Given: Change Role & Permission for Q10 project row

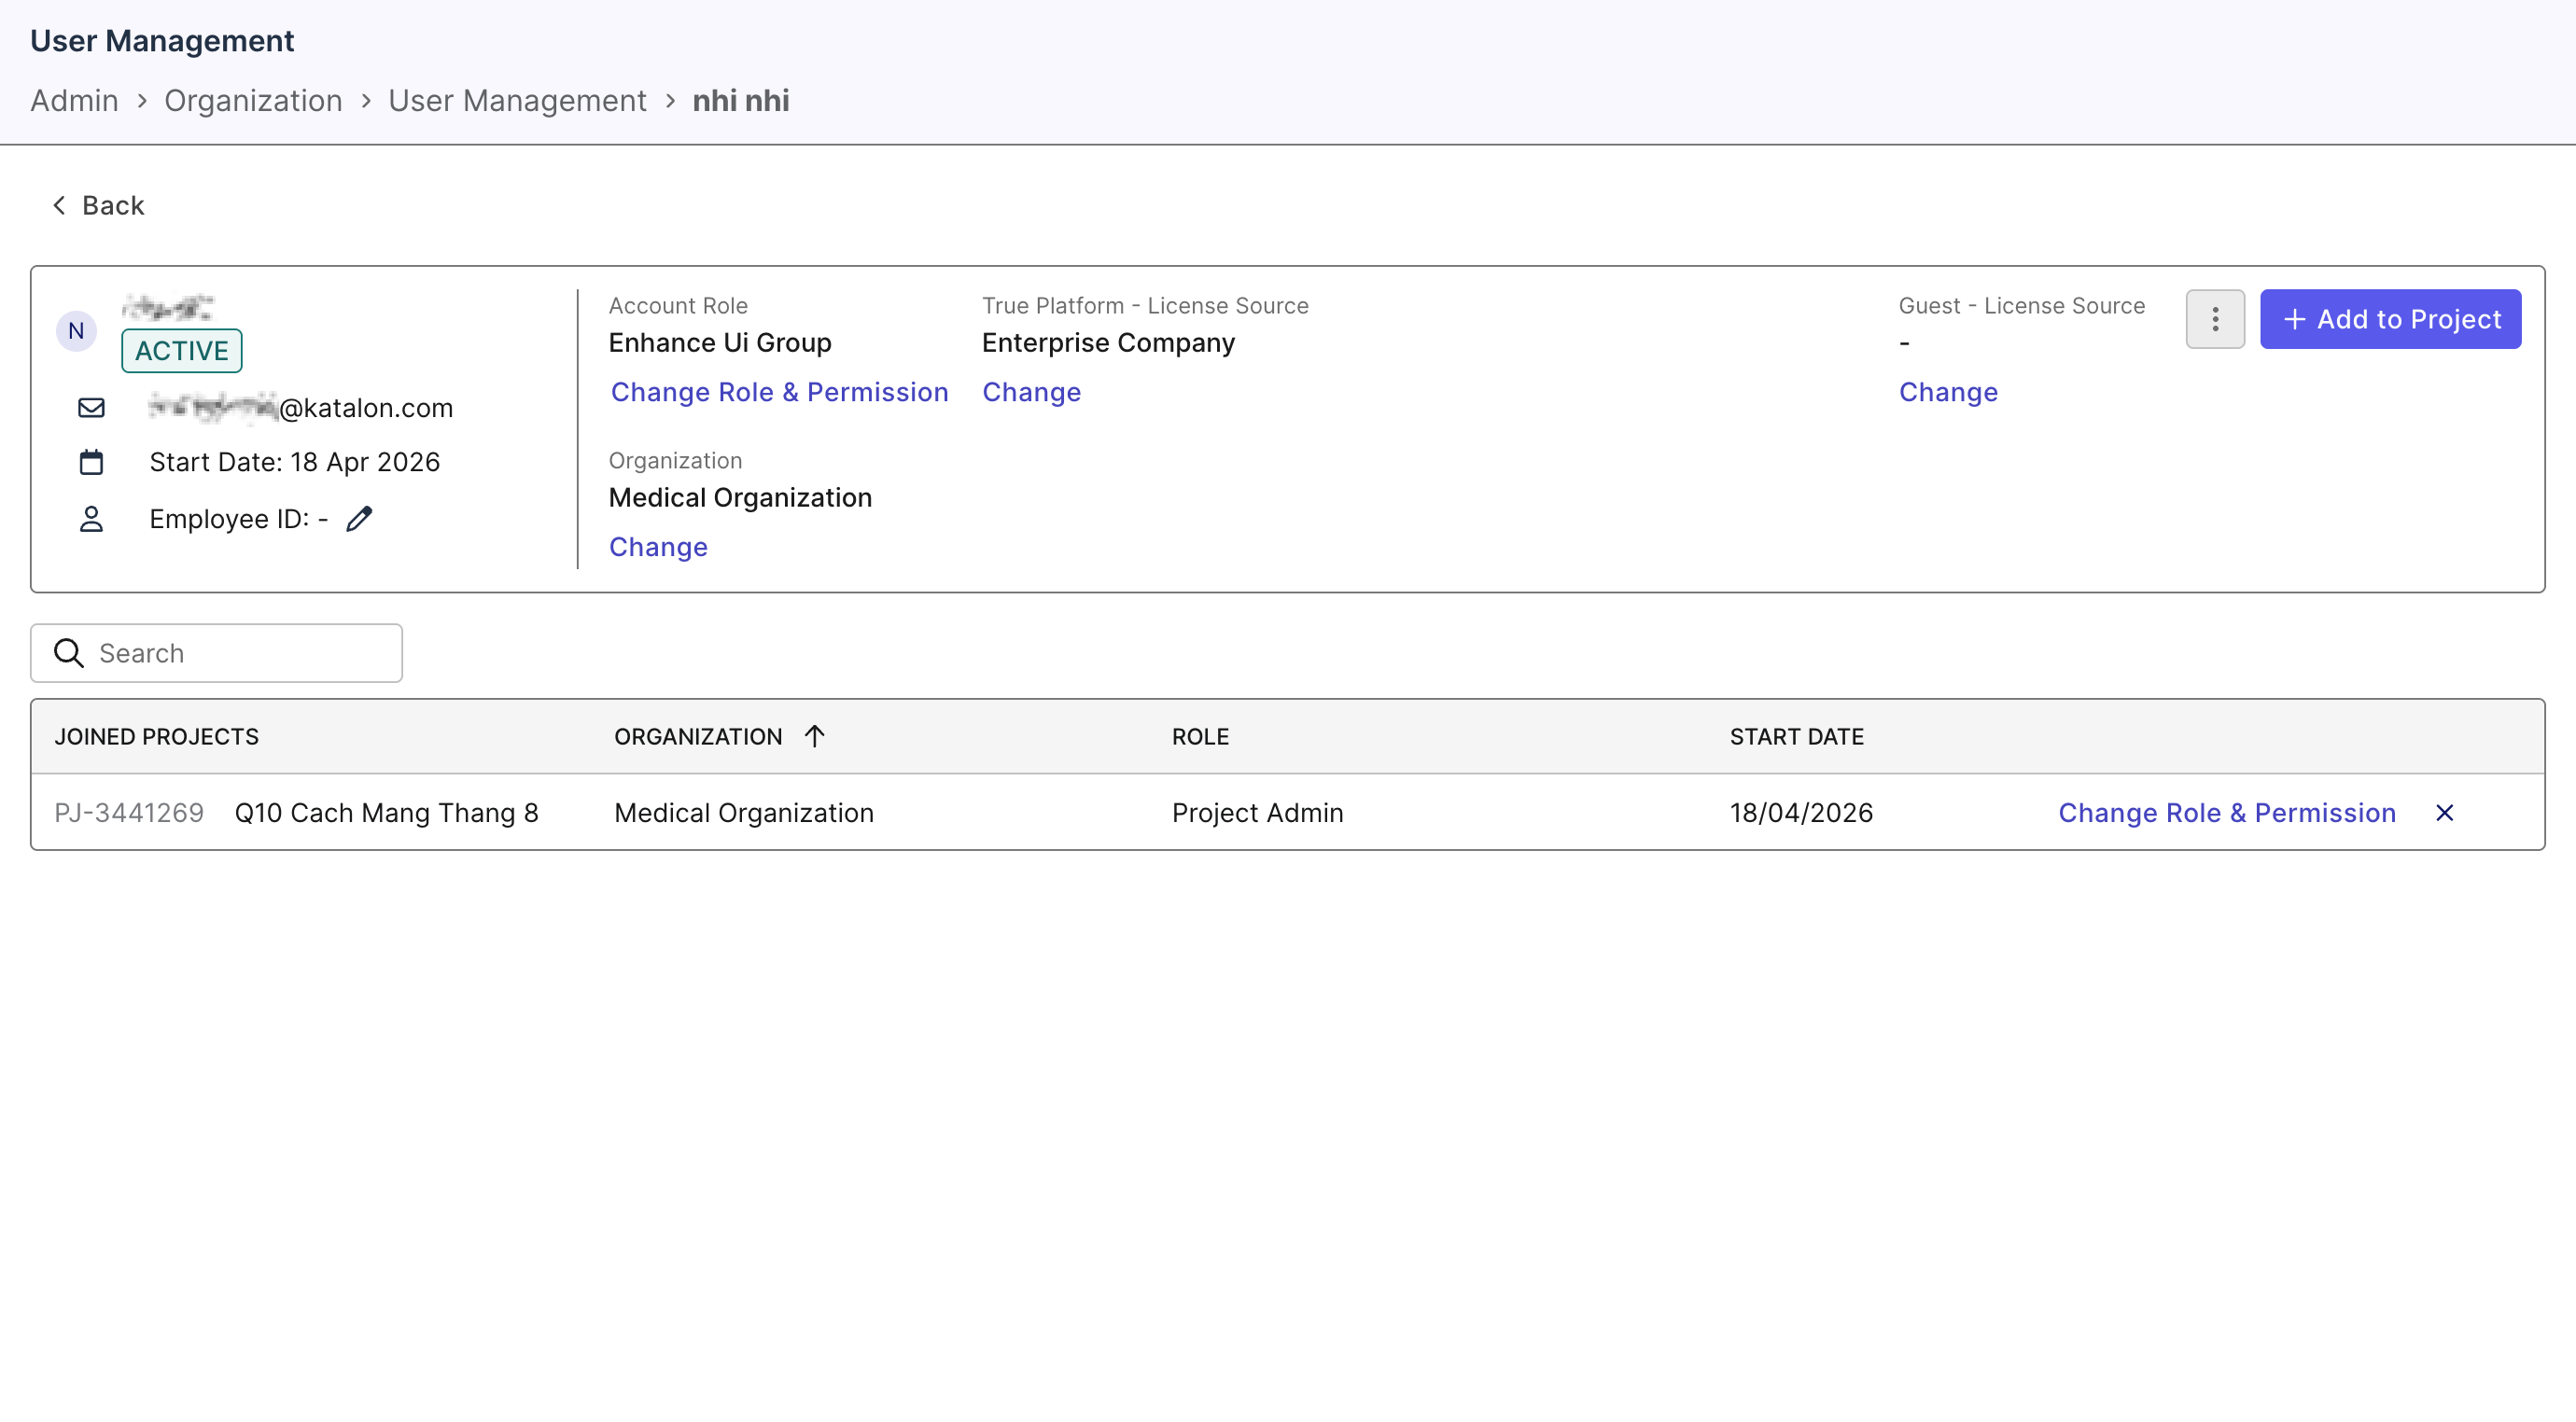Looking at the screenshot, I should [x=2226, y=812].
